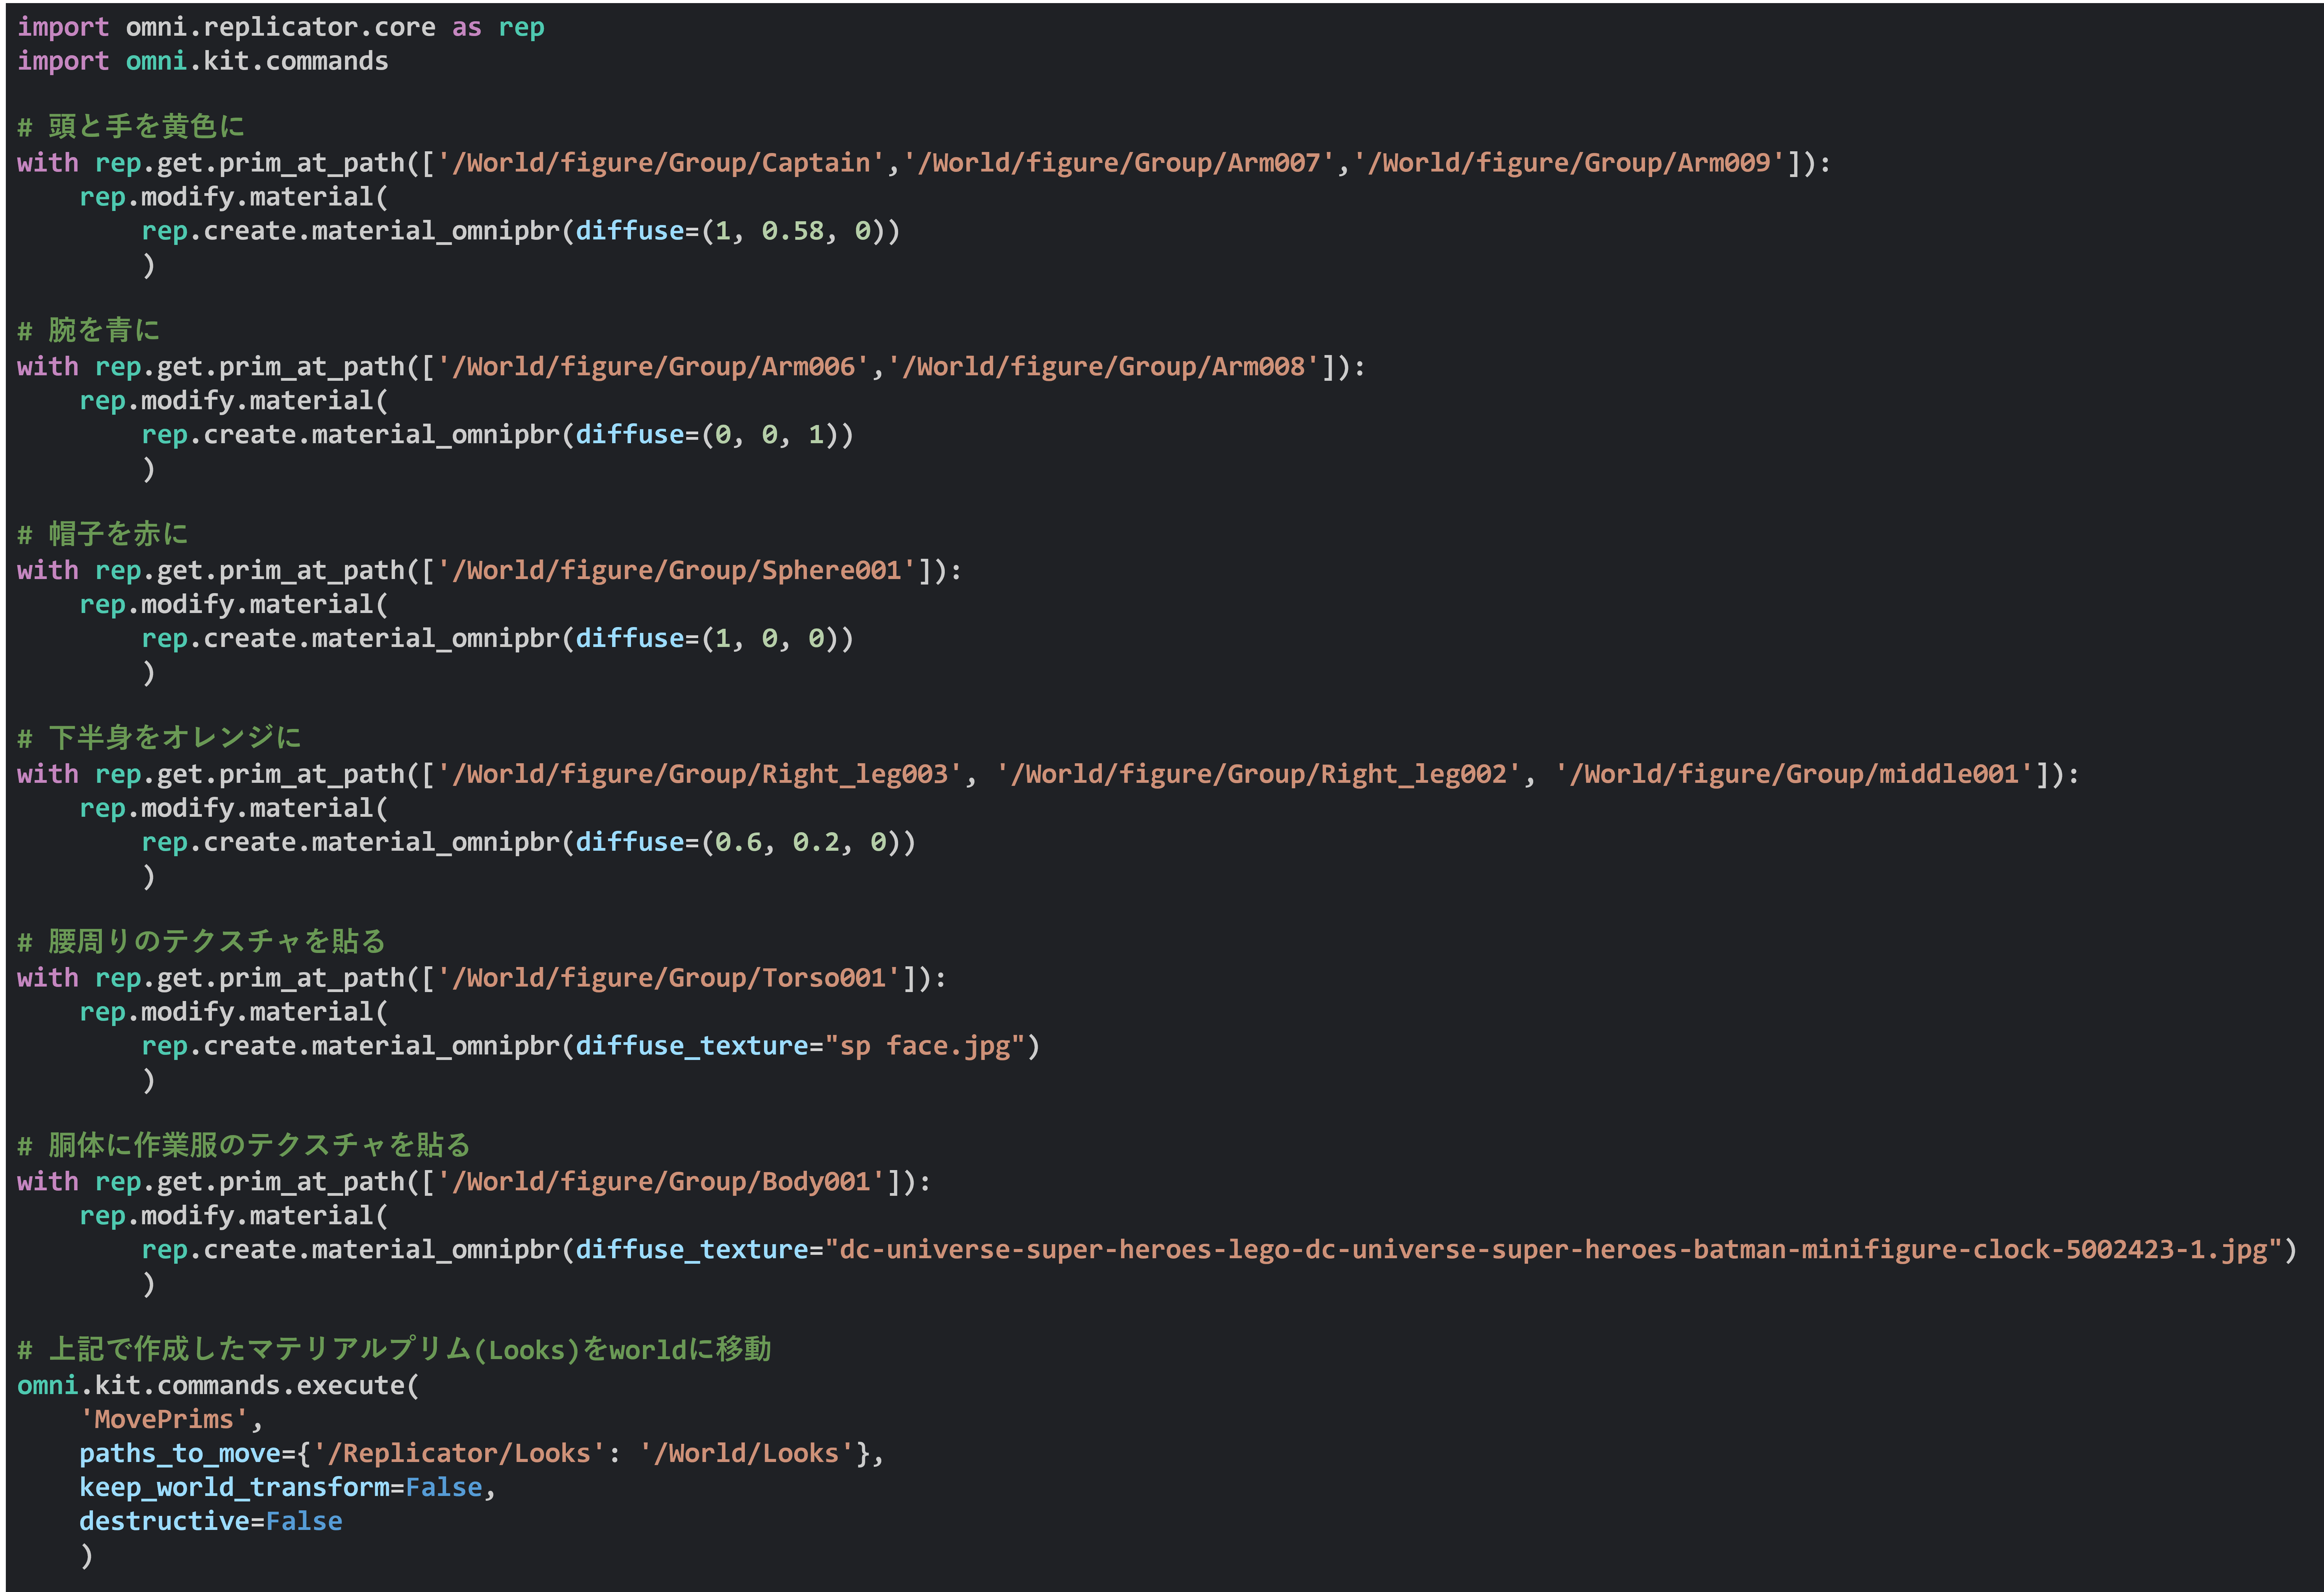Click the path string '/World/figure/Group/Torso001'
The image size is (2324, 1592).
click(x=669, y=979)
